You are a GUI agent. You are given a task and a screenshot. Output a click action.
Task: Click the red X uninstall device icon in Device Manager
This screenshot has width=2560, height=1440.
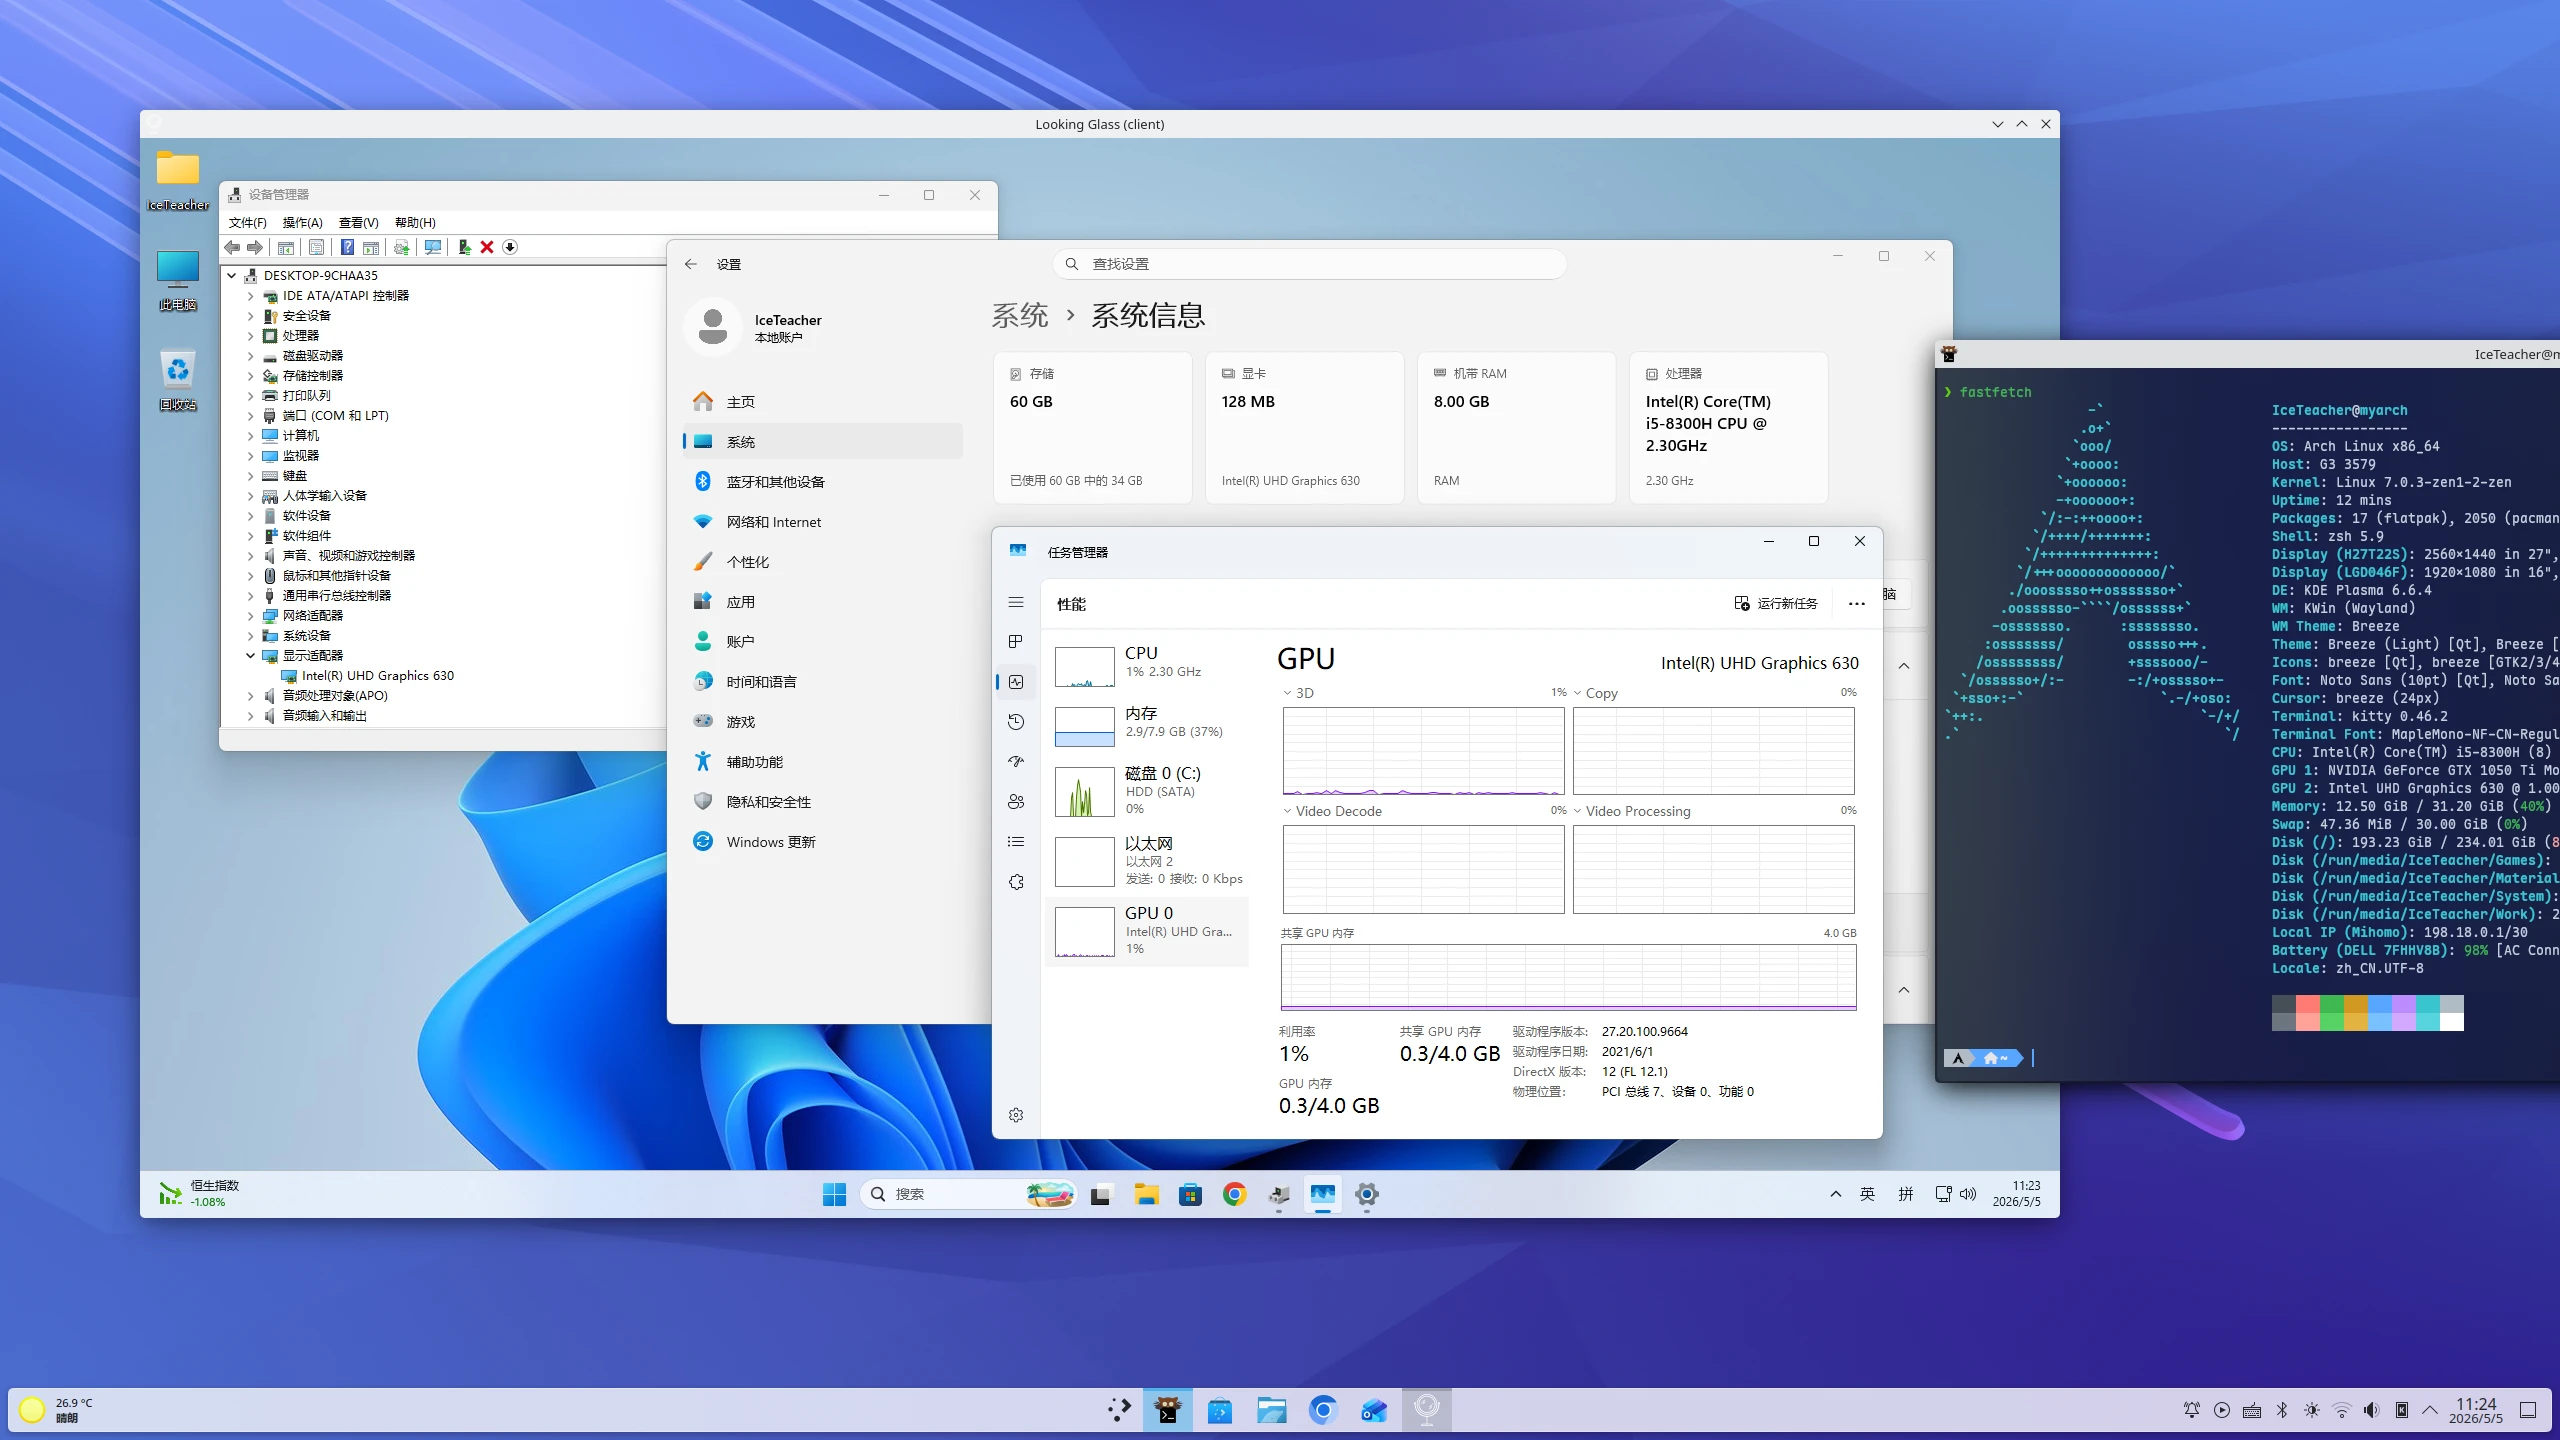[487, 247]
